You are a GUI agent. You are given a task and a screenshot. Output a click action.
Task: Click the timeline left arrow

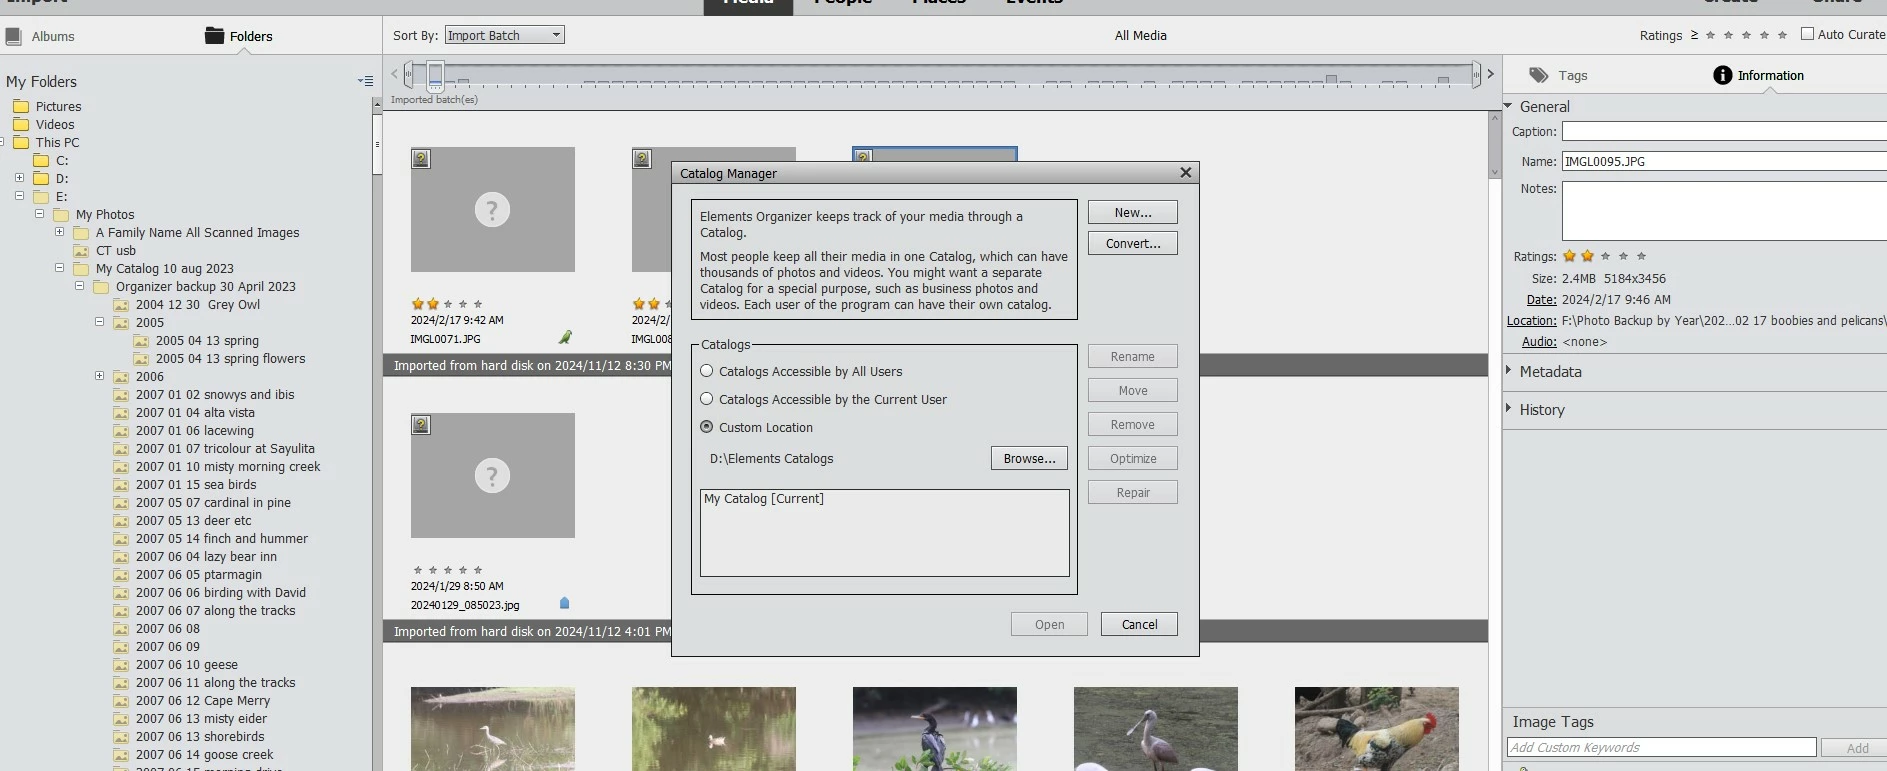(x=395, y=74)
